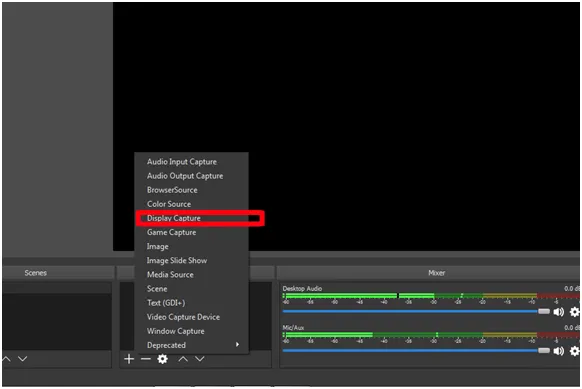Viewport: 582px width, 389px height.
Task: Click the Scenes list area
Action: [x=57, y=316]
